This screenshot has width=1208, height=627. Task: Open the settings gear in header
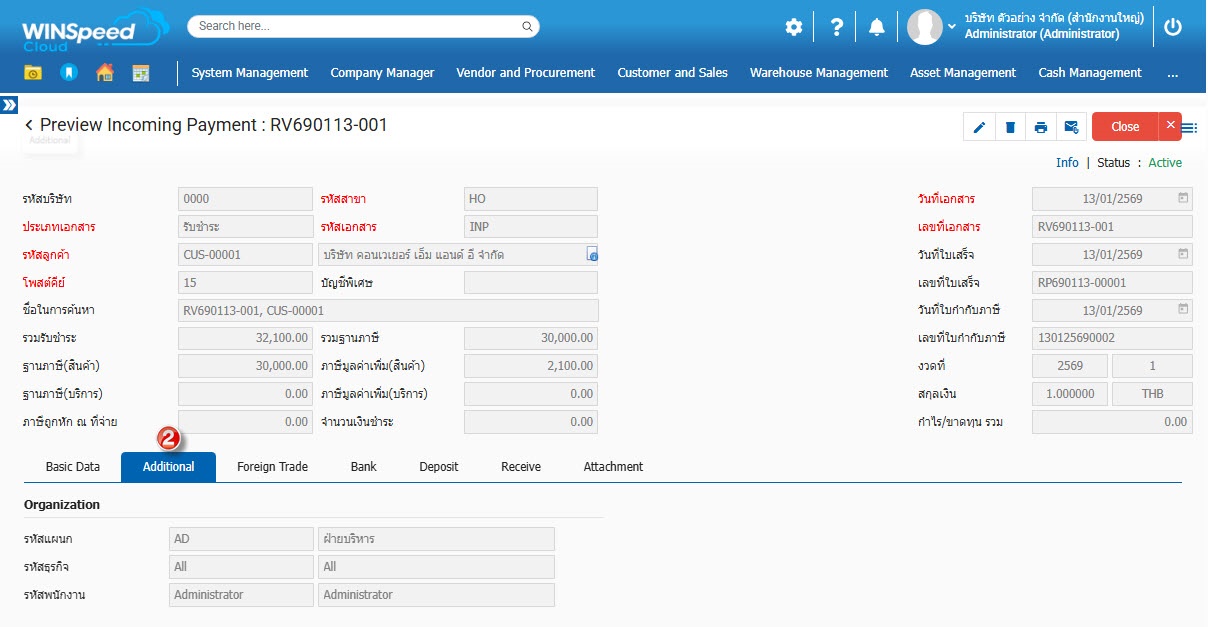pos(794,27)
